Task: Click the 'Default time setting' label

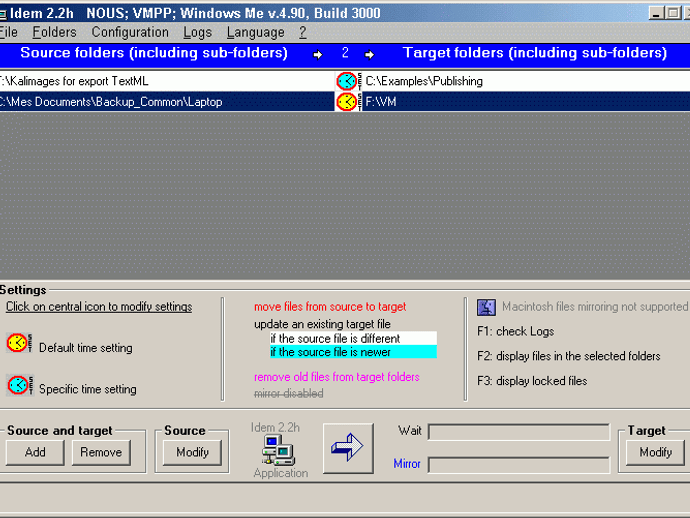Action: [x=86, y=348]
